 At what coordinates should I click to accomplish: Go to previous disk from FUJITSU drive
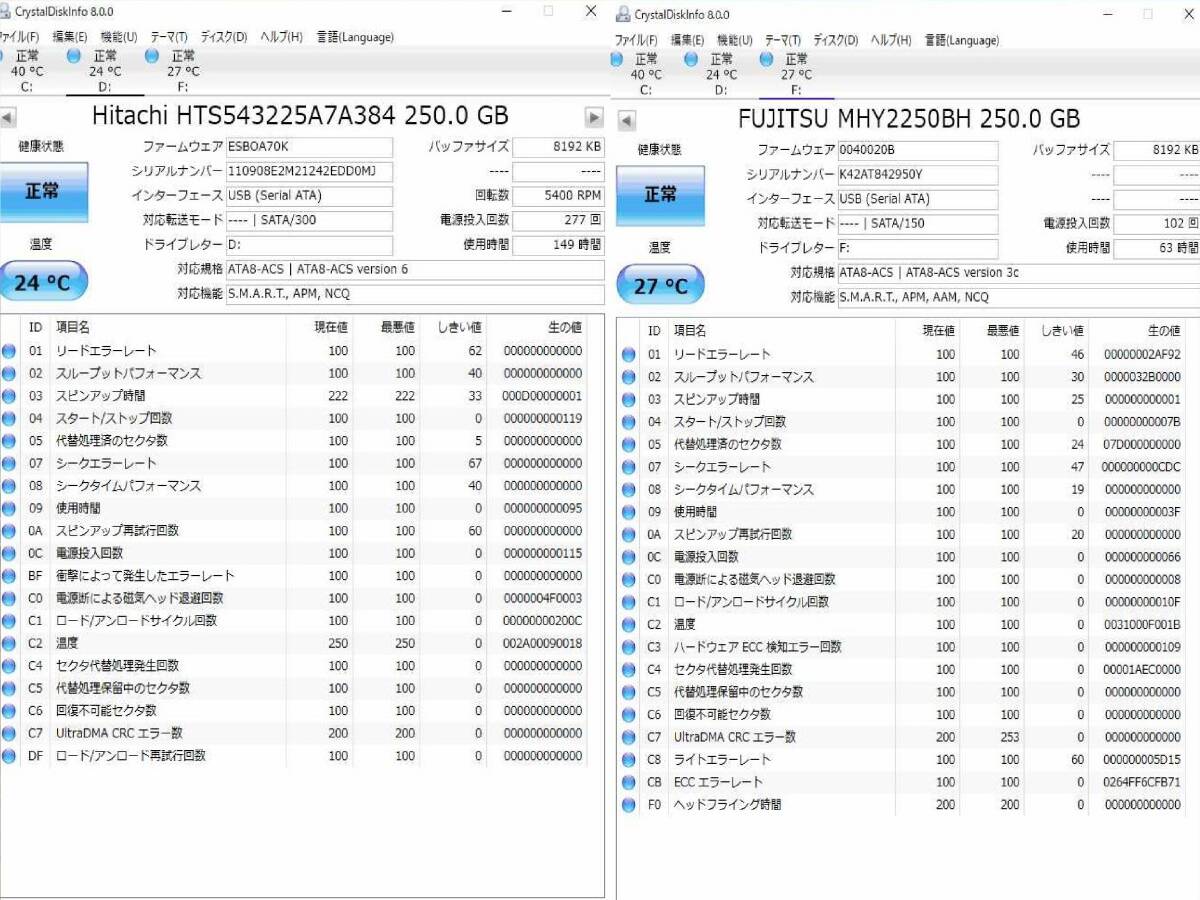[x=627, y=121]
